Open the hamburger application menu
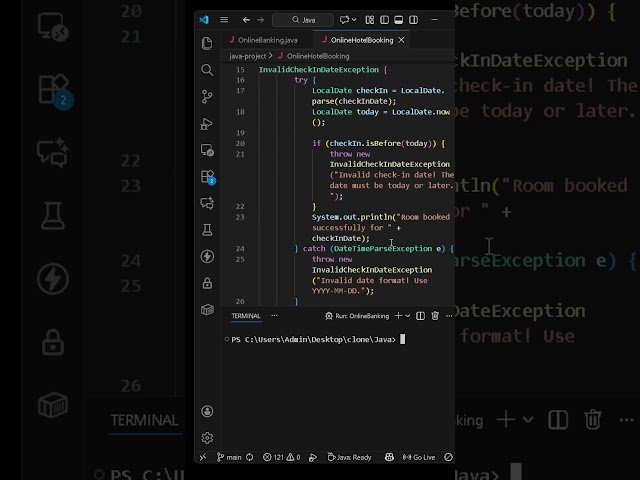640x480 pixels. click(224, 19)
